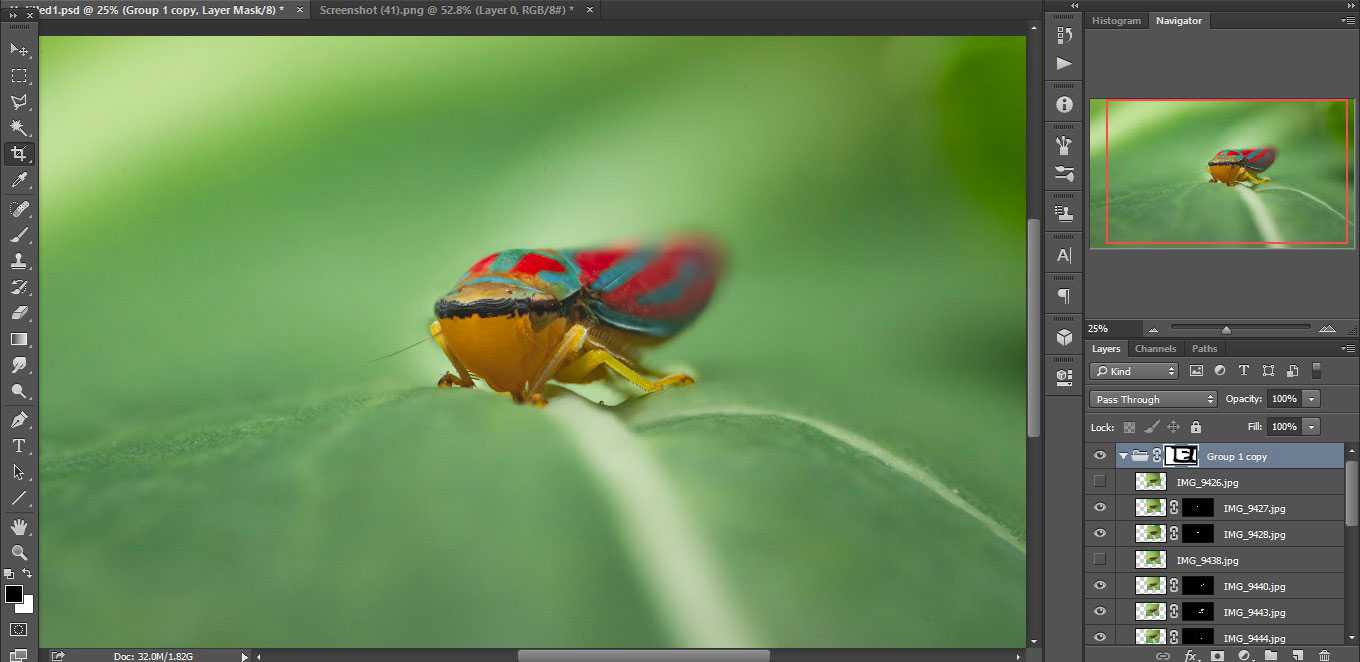Click the layer style fx icon
Viewport: 1360px width, 662px height.
(x=1191, y=656)
